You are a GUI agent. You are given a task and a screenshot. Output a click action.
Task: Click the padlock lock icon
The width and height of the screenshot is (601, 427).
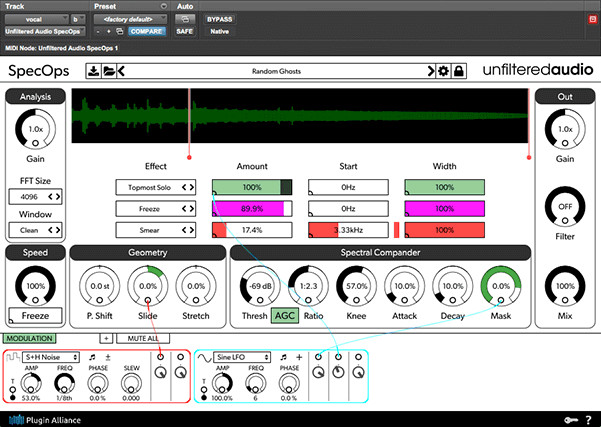coord(458,71)
